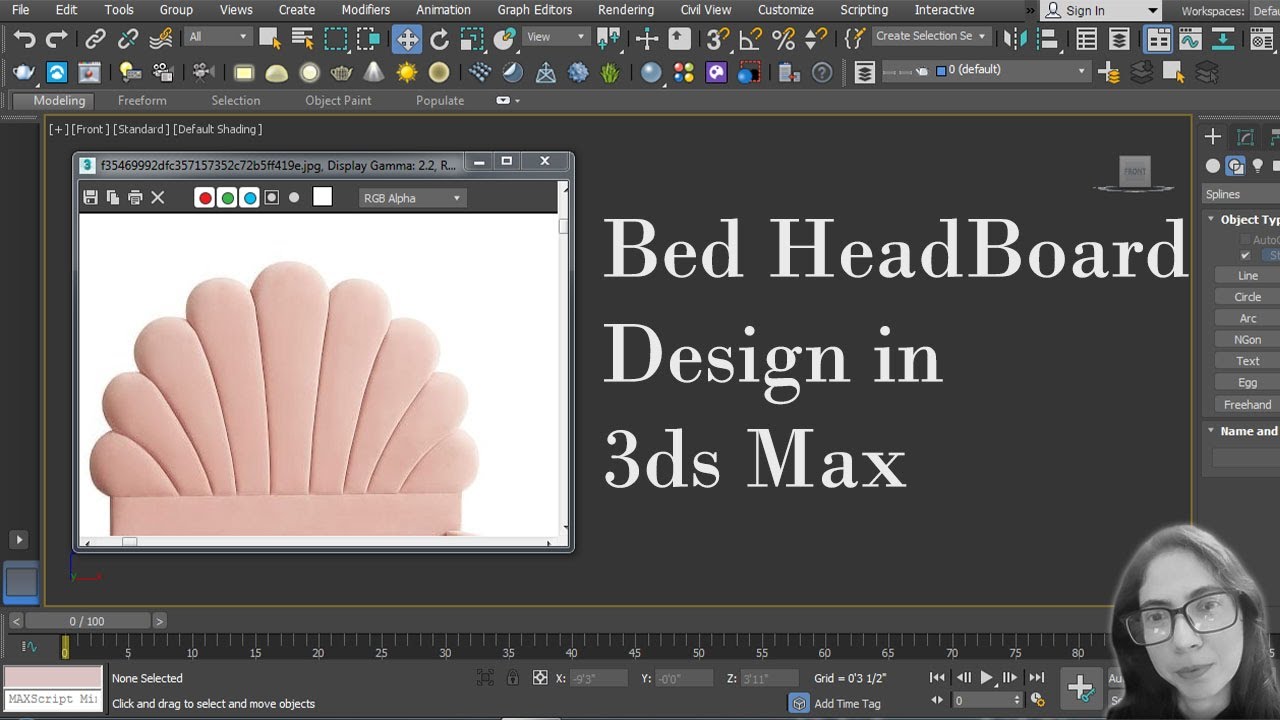Open the RGB Alpha channel dropdown
Screen dimensions: 1280x720
(412, 198)
